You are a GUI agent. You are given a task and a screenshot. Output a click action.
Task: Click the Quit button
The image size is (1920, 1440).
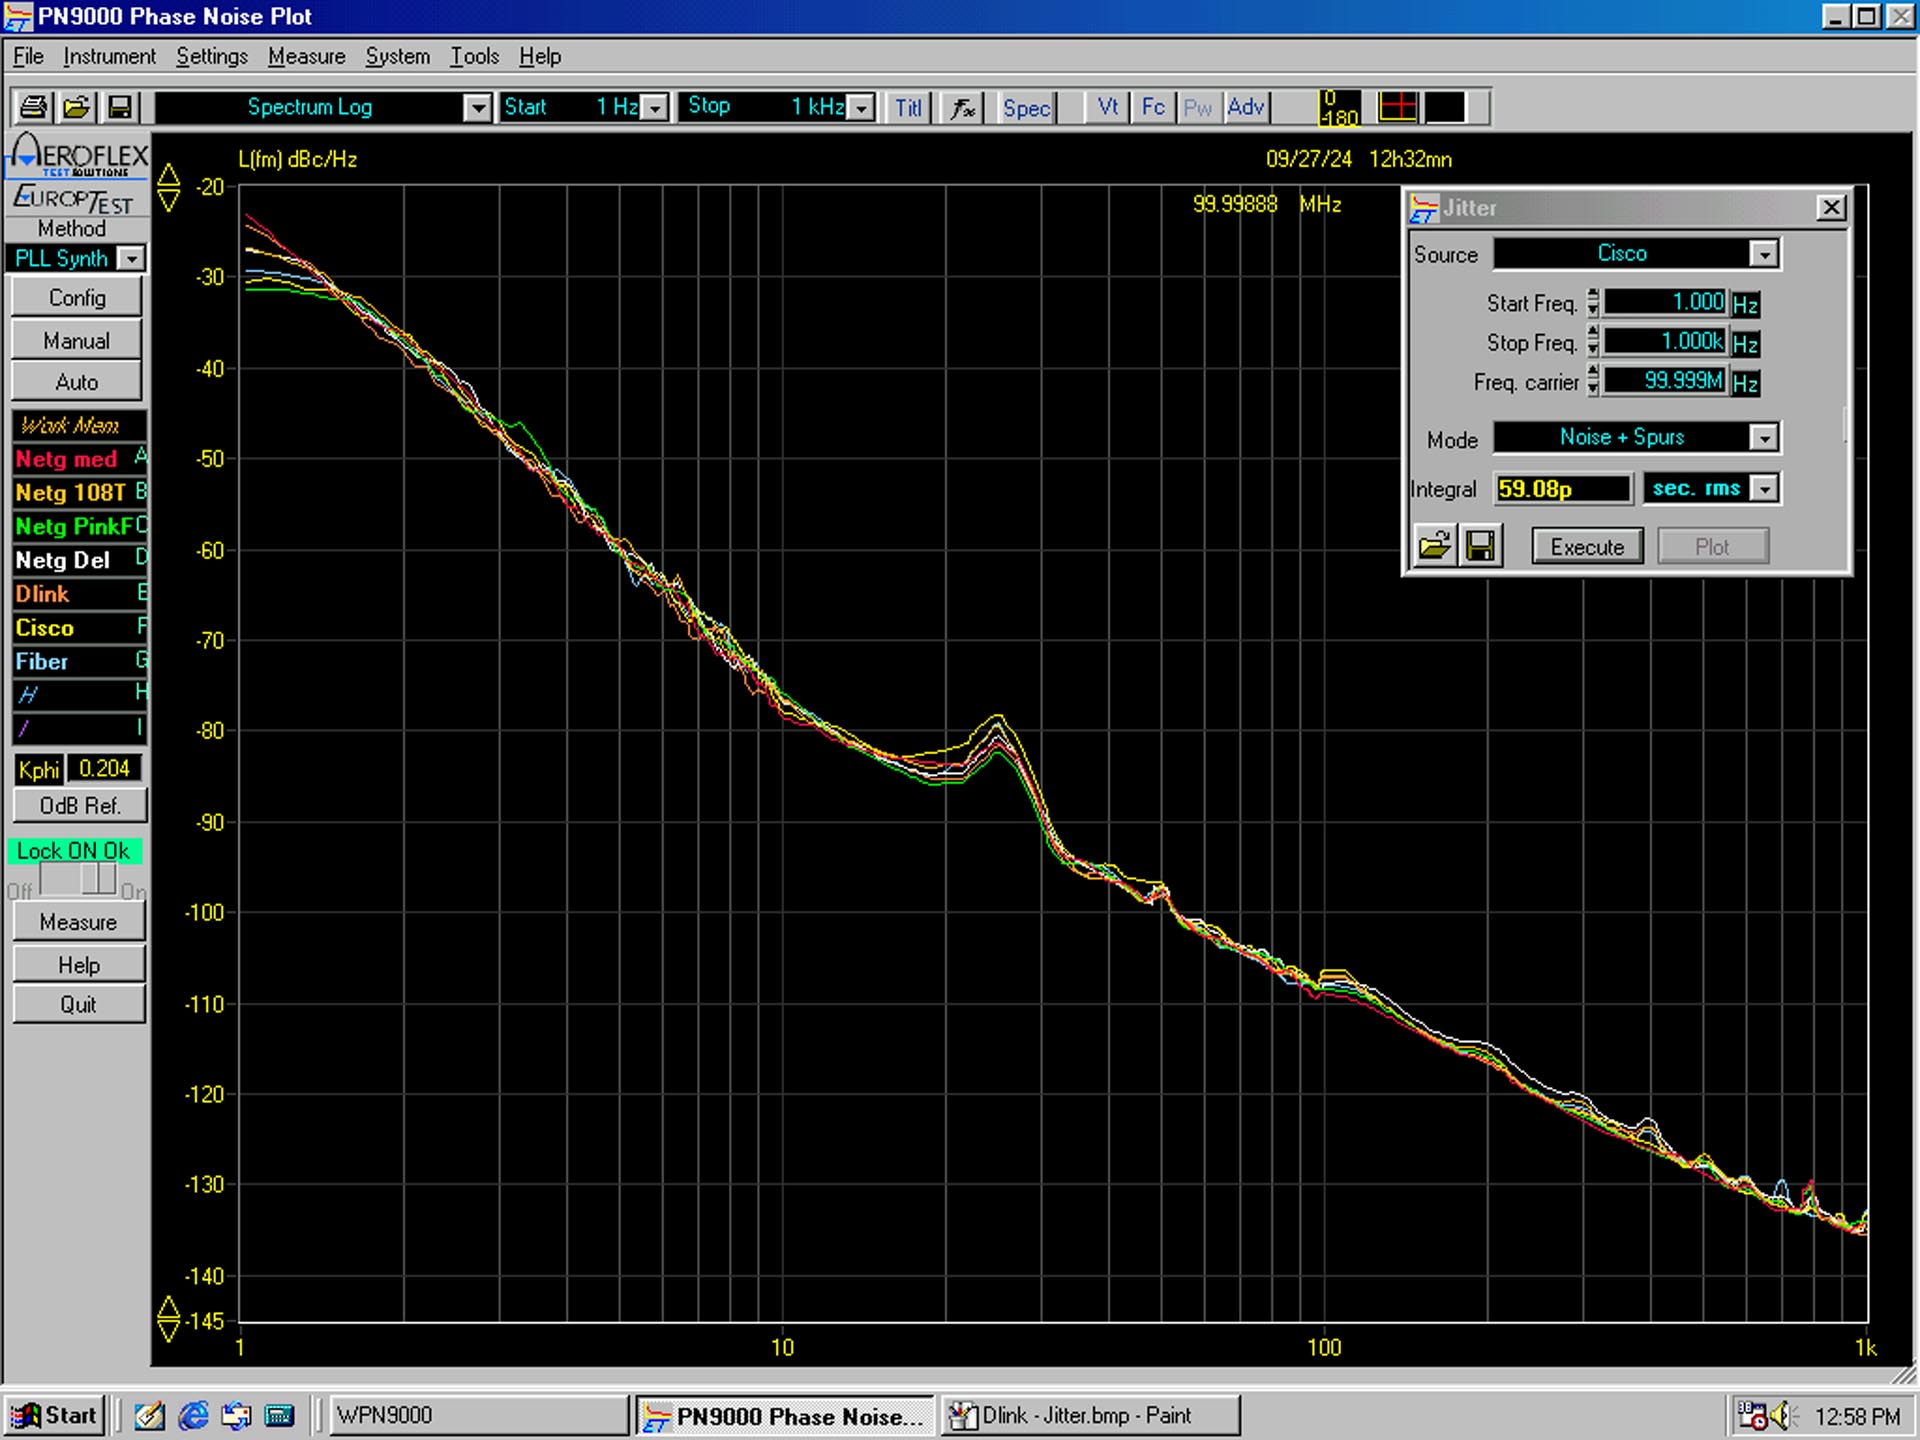click(79, 1005)
